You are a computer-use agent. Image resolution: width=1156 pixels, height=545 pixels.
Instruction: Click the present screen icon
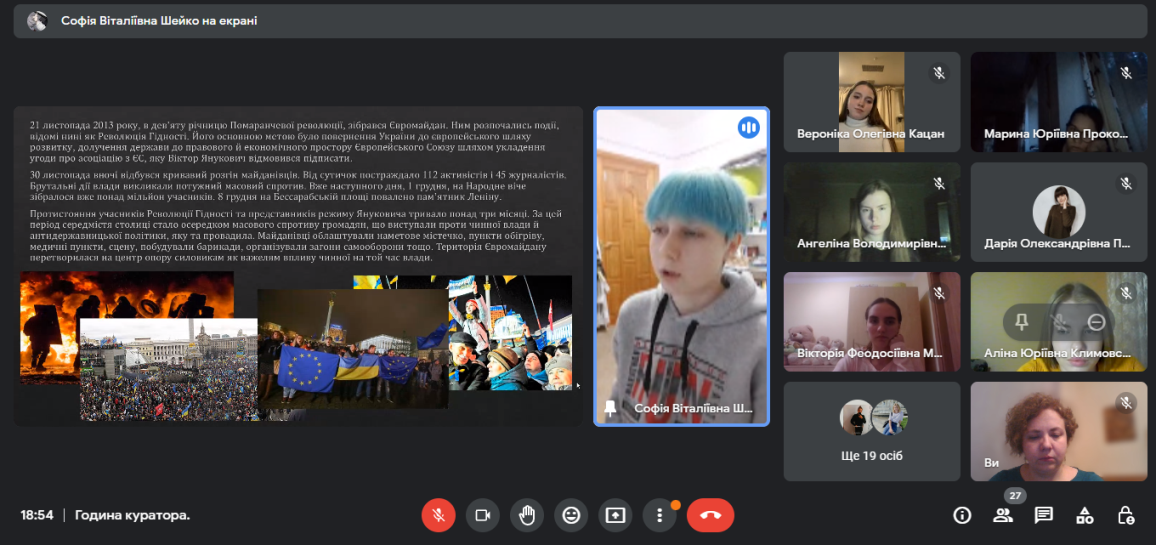pos(615,515)
